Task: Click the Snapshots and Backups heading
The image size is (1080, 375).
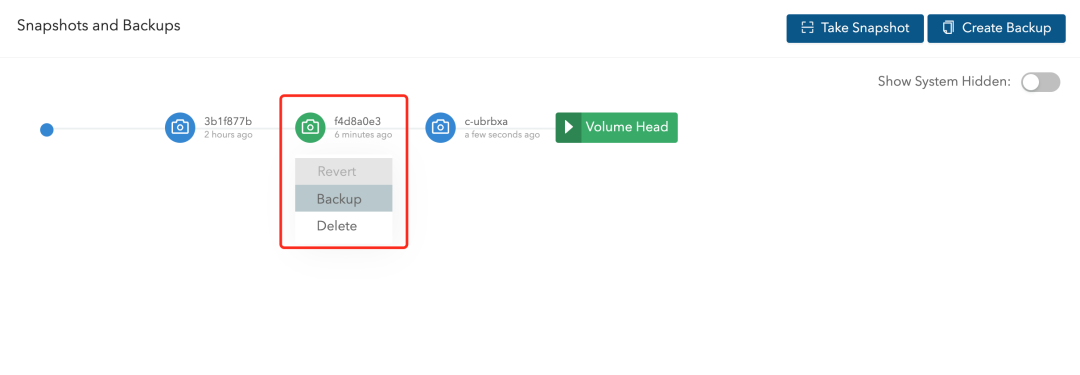Action: pyautogui.click(x=98, y=26)
